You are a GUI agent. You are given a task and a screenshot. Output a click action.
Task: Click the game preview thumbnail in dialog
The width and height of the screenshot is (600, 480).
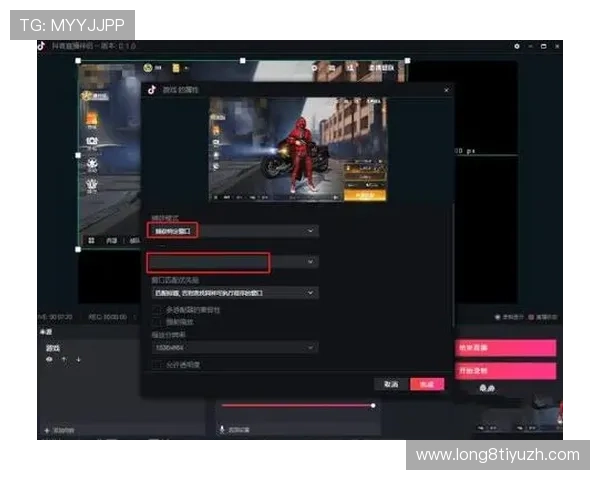[298, 149]
